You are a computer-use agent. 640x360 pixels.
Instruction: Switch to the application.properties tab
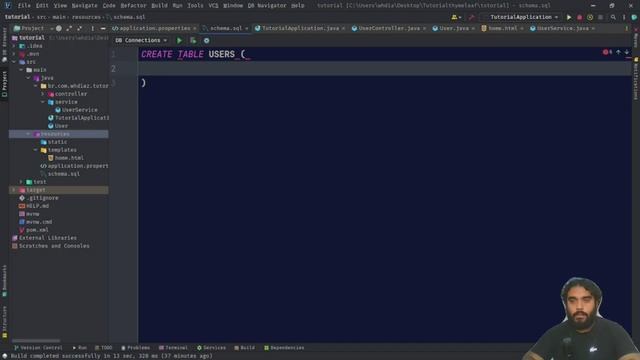[x=155, y=28]
